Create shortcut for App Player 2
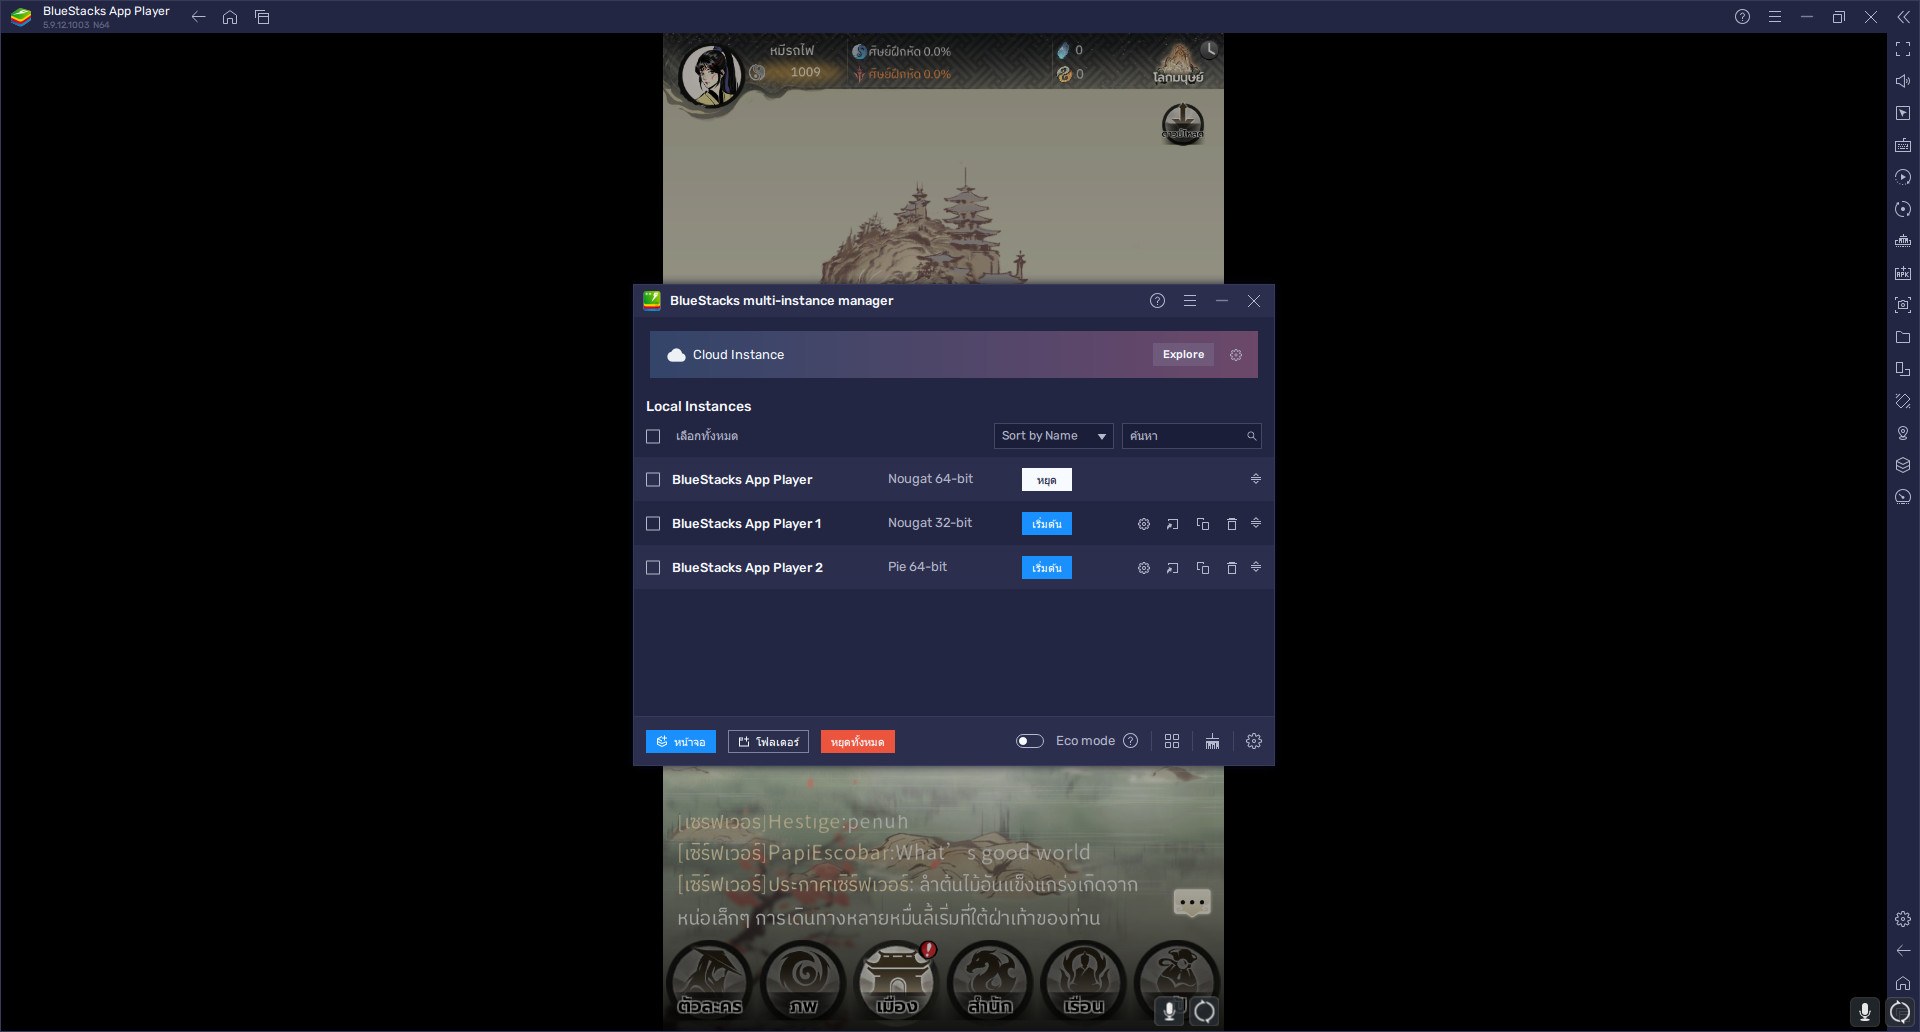This screenshot has width=1920, height=1032. pyautogui.click(x=1173, y=568)
